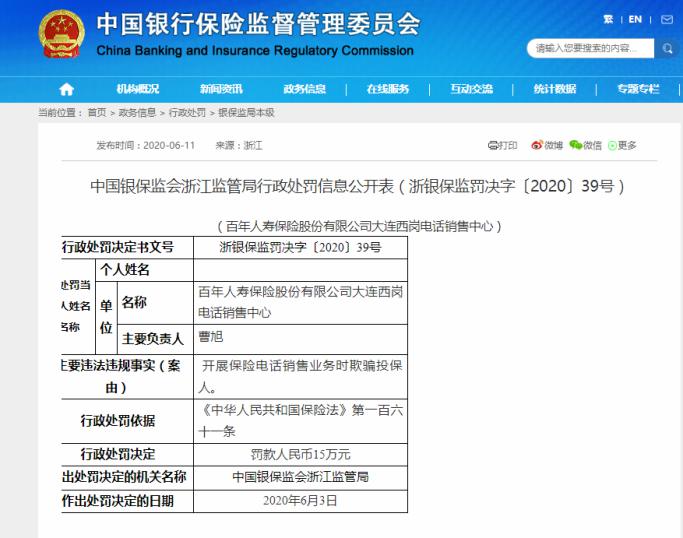Click the site title 中国银行保险监督管理委员会
This screenshot has height=538, width=683.
[x=258, y=24]
